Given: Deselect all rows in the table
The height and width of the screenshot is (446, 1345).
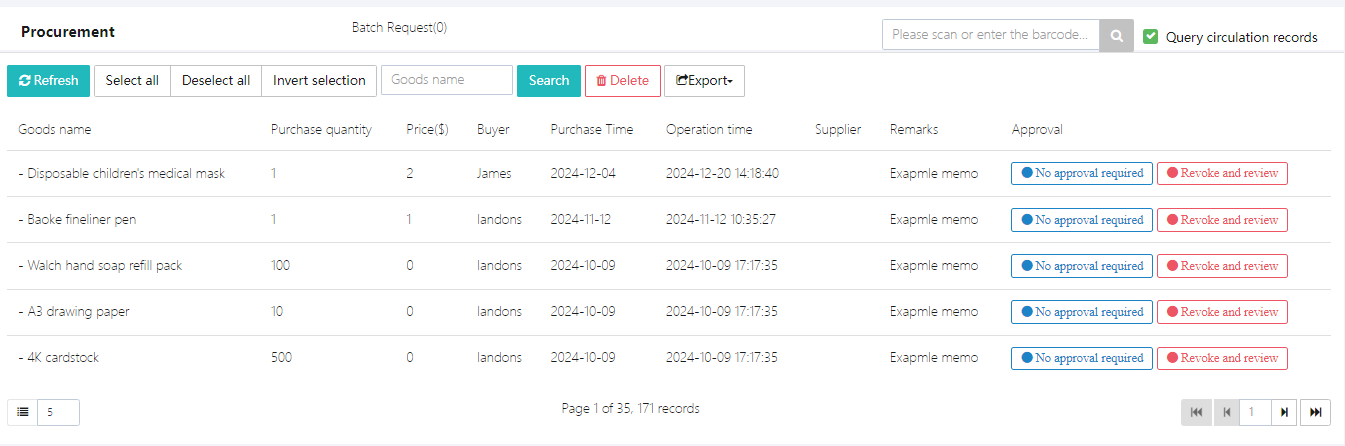Looking at the screenshot, I should pos(216,81).
